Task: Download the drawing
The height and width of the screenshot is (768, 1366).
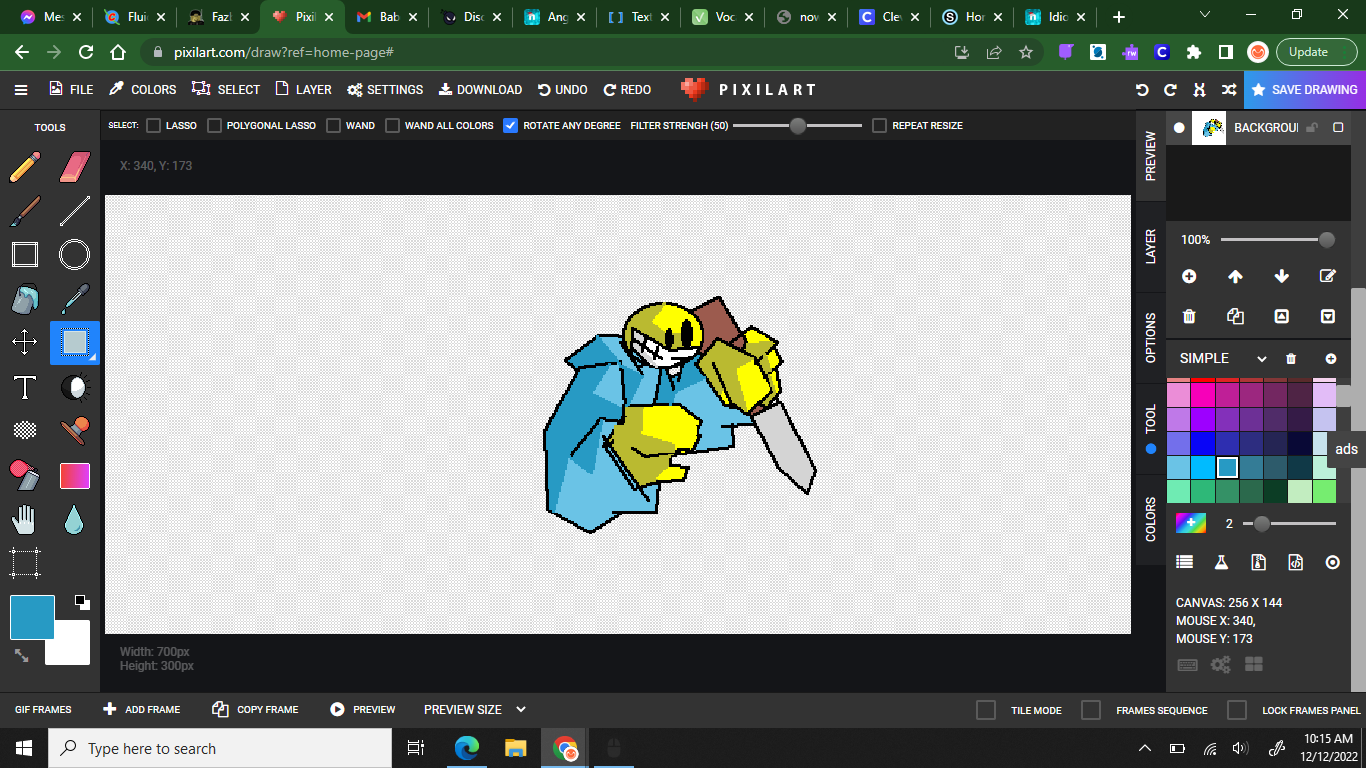Action: (480, 90)
